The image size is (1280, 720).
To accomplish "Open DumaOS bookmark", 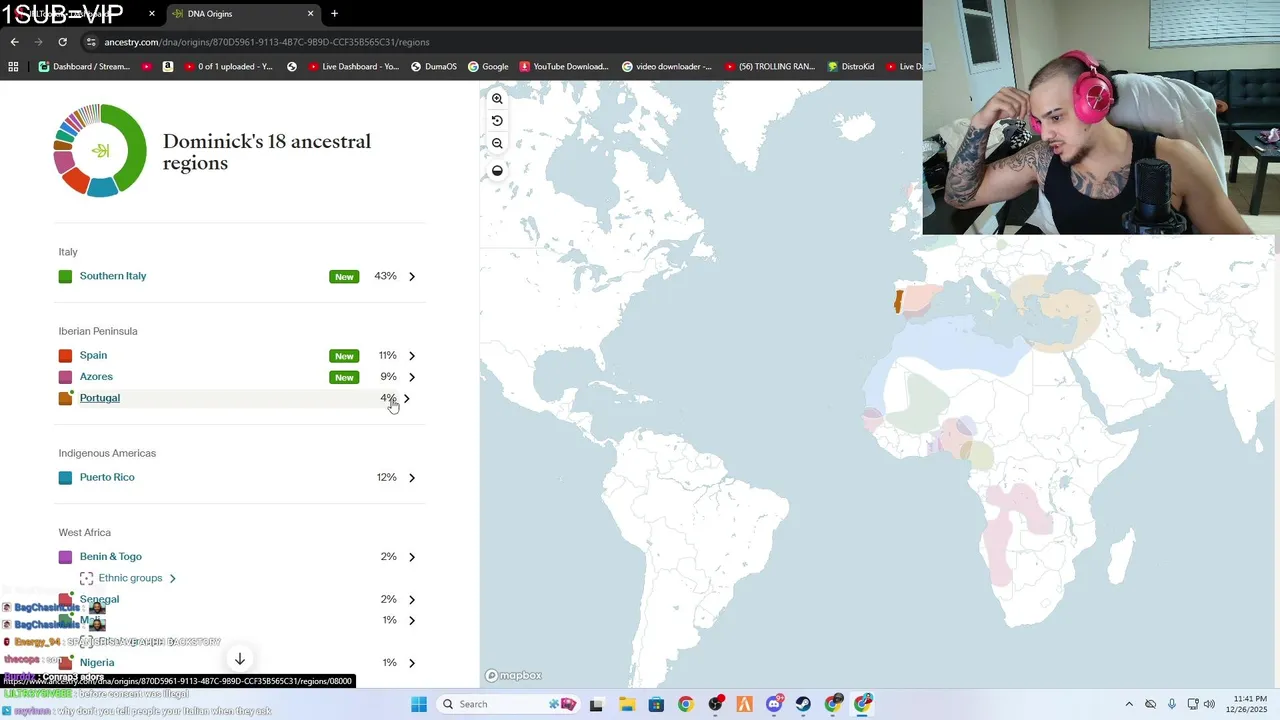I will point(433,67).
